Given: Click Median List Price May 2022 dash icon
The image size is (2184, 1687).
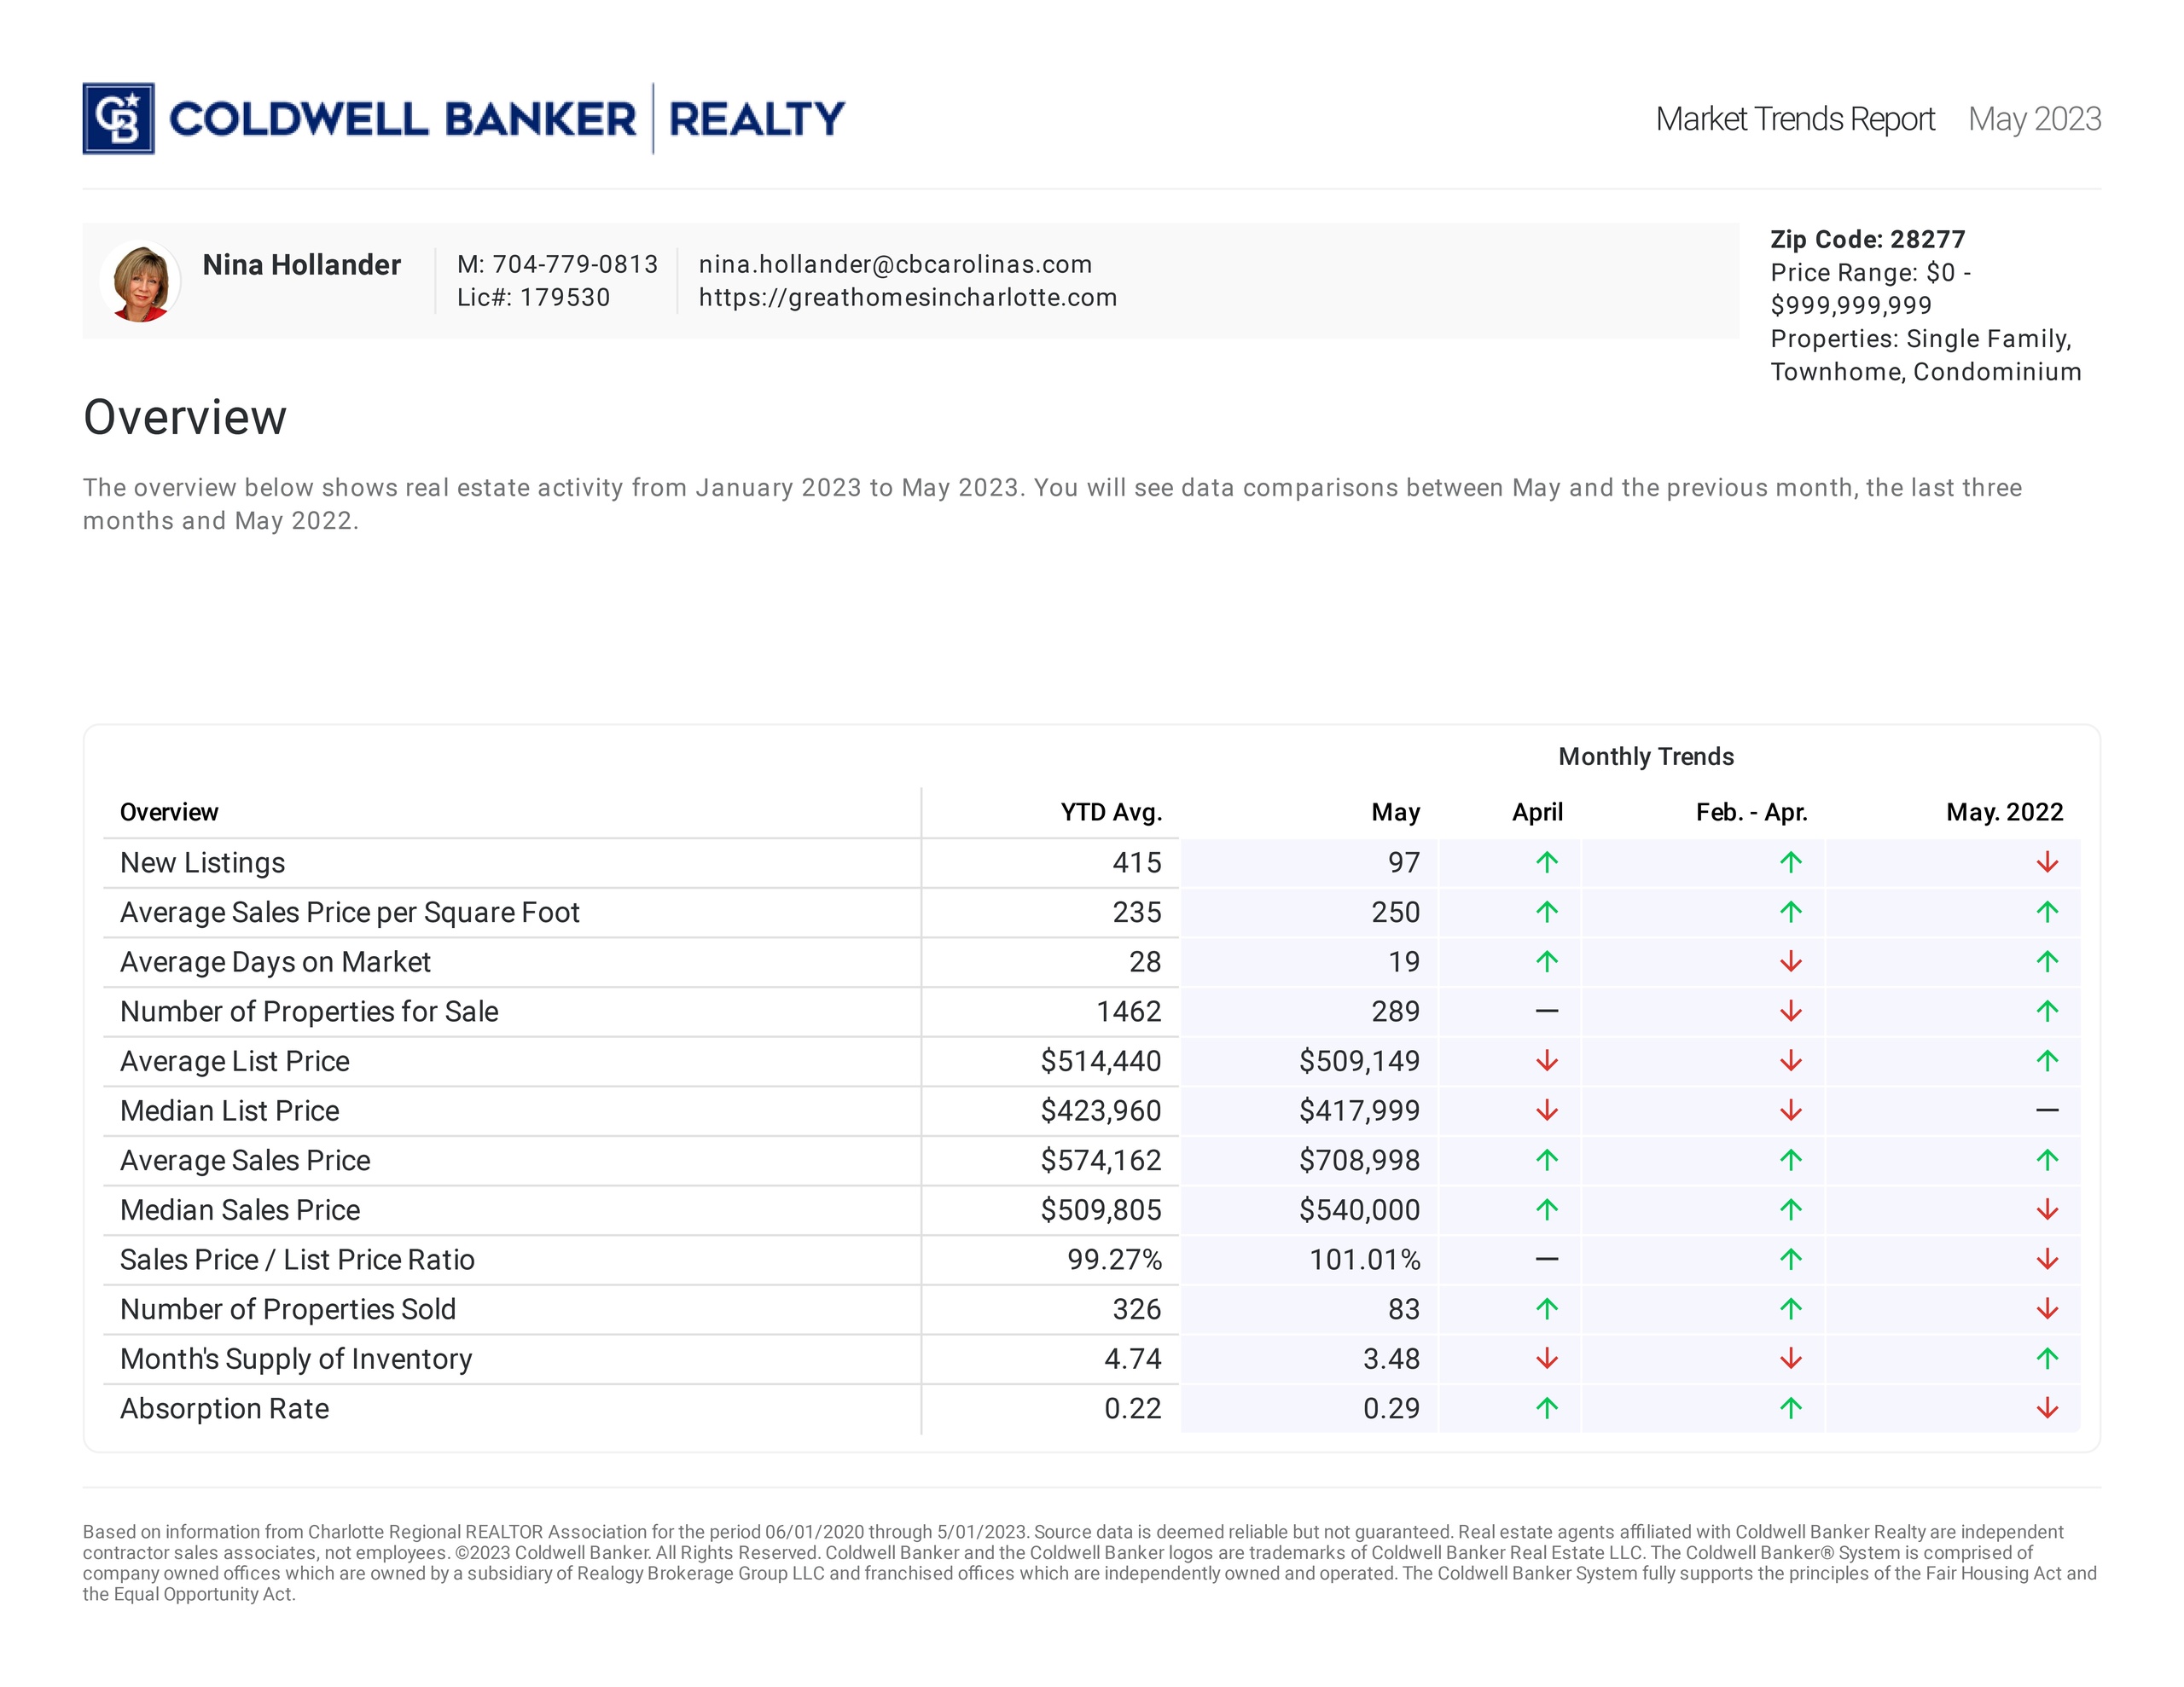Looking at the screenshot, I should coord(2046,1110).
